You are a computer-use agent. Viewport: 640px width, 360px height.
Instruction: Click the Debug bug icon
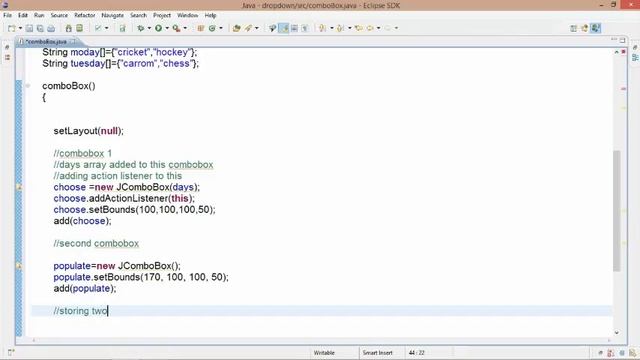coord(141,28)
